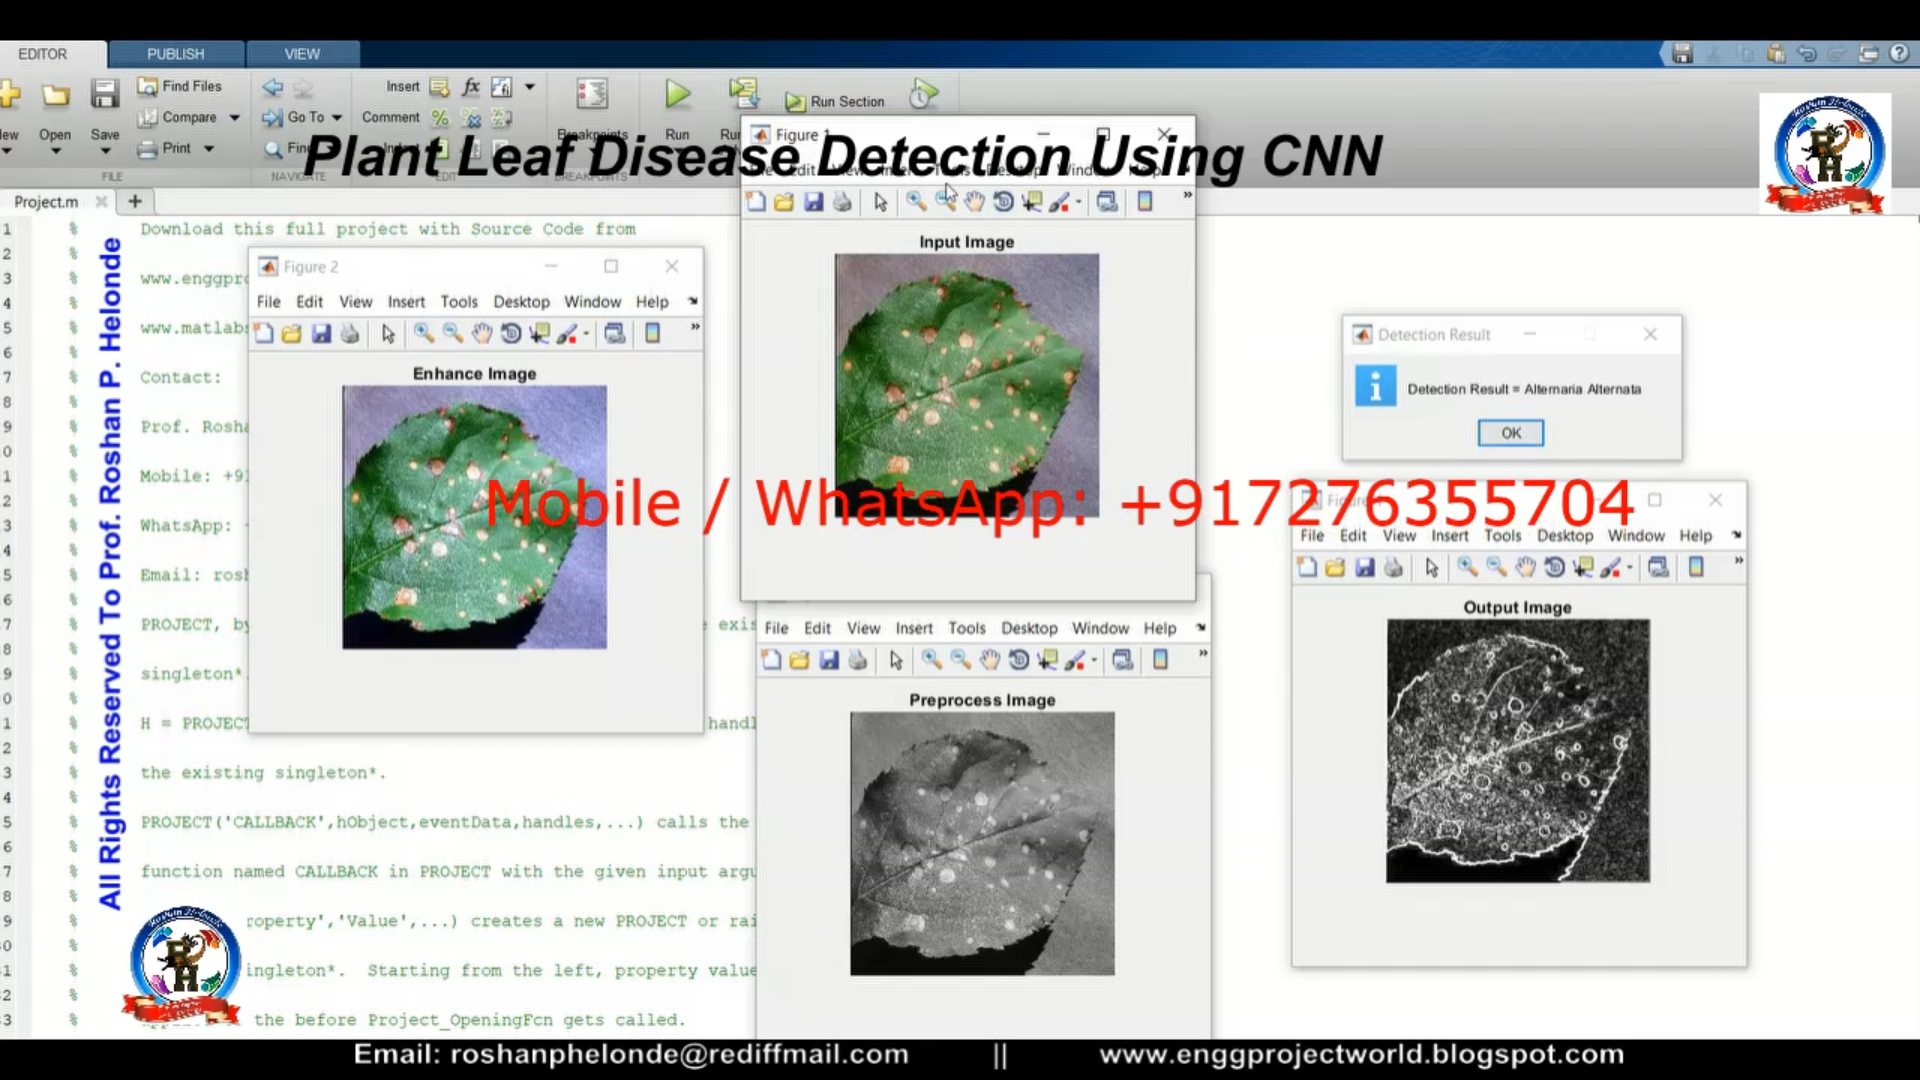Click Run Section button

point(836,101)
